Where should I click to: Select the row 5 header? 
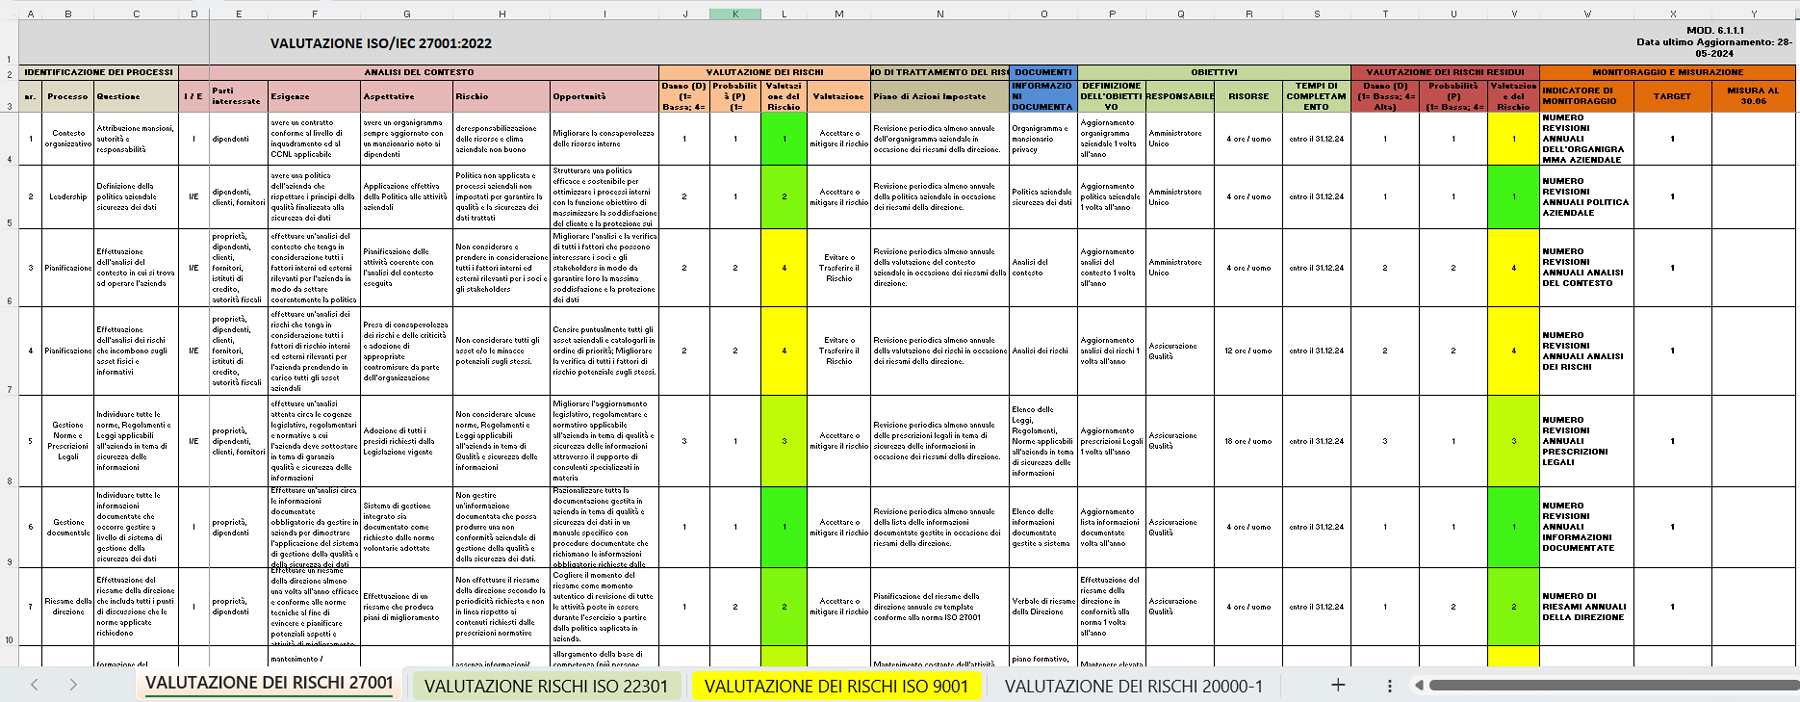coord(9,222)
